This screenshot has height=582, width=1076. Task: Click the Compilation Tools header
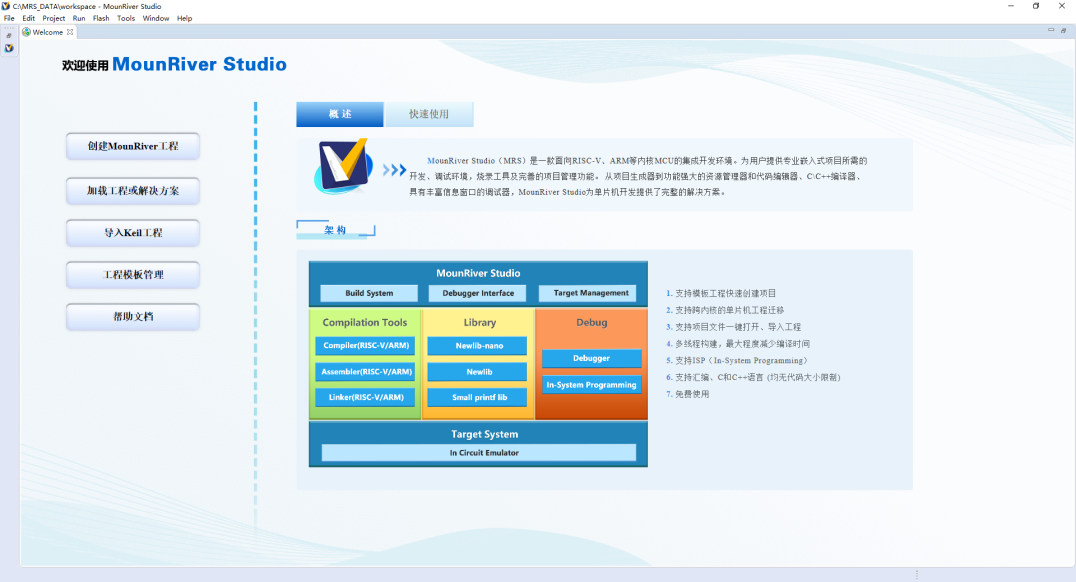[x=364, y=323]
